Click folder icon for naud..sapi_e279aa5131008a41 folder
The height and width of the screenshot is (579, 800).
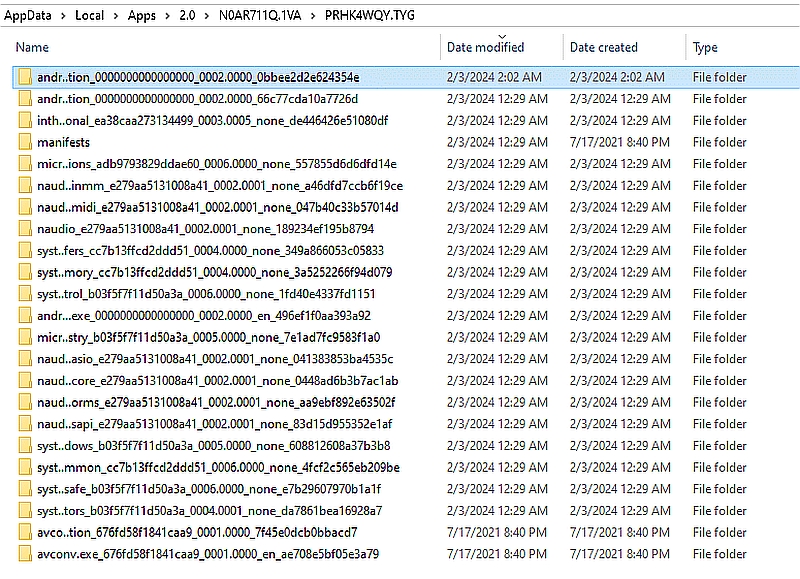[24, 424]
